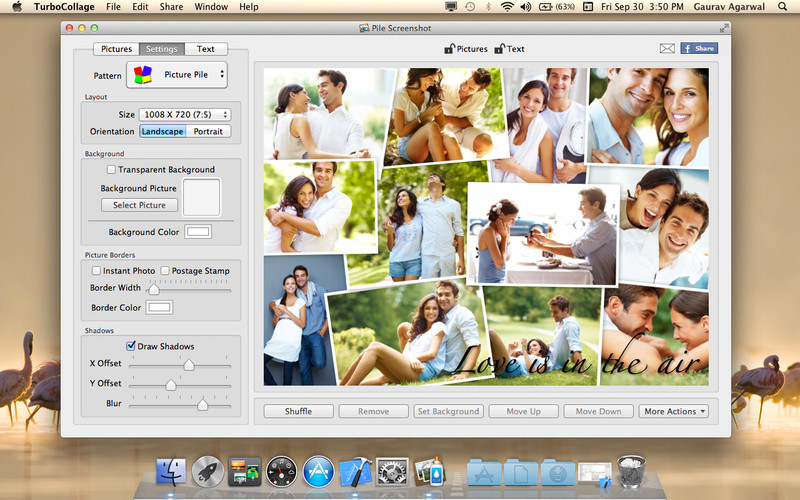Open the Trash in the dock
Screen dimensions: 800x500
(631, 471)
